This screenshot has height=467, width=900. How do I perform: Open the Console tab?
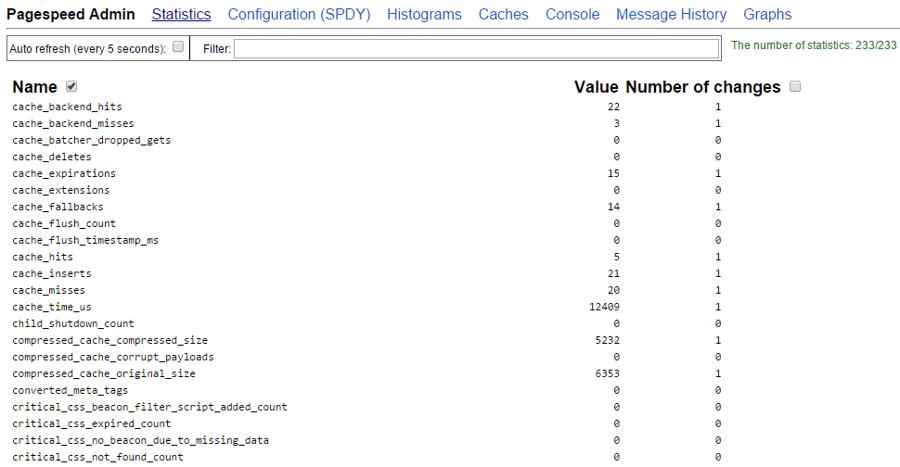coord(572,14)
